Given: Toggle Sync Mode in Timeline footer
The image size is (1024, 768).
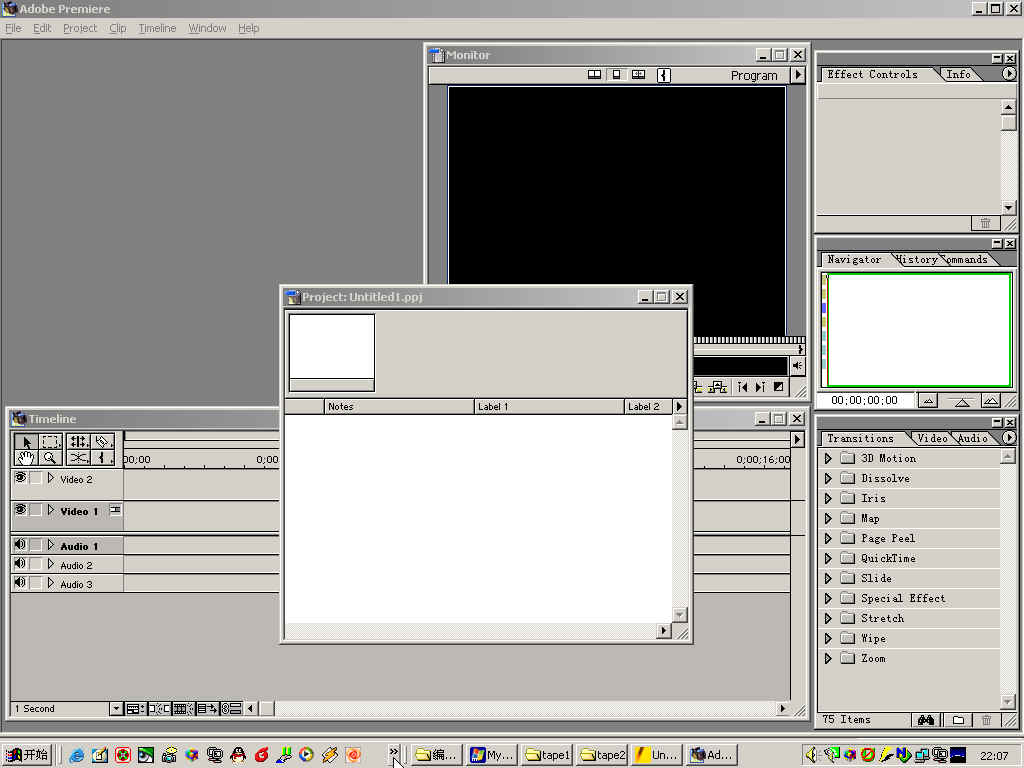Looking at the screenshot, I should 232,709.
